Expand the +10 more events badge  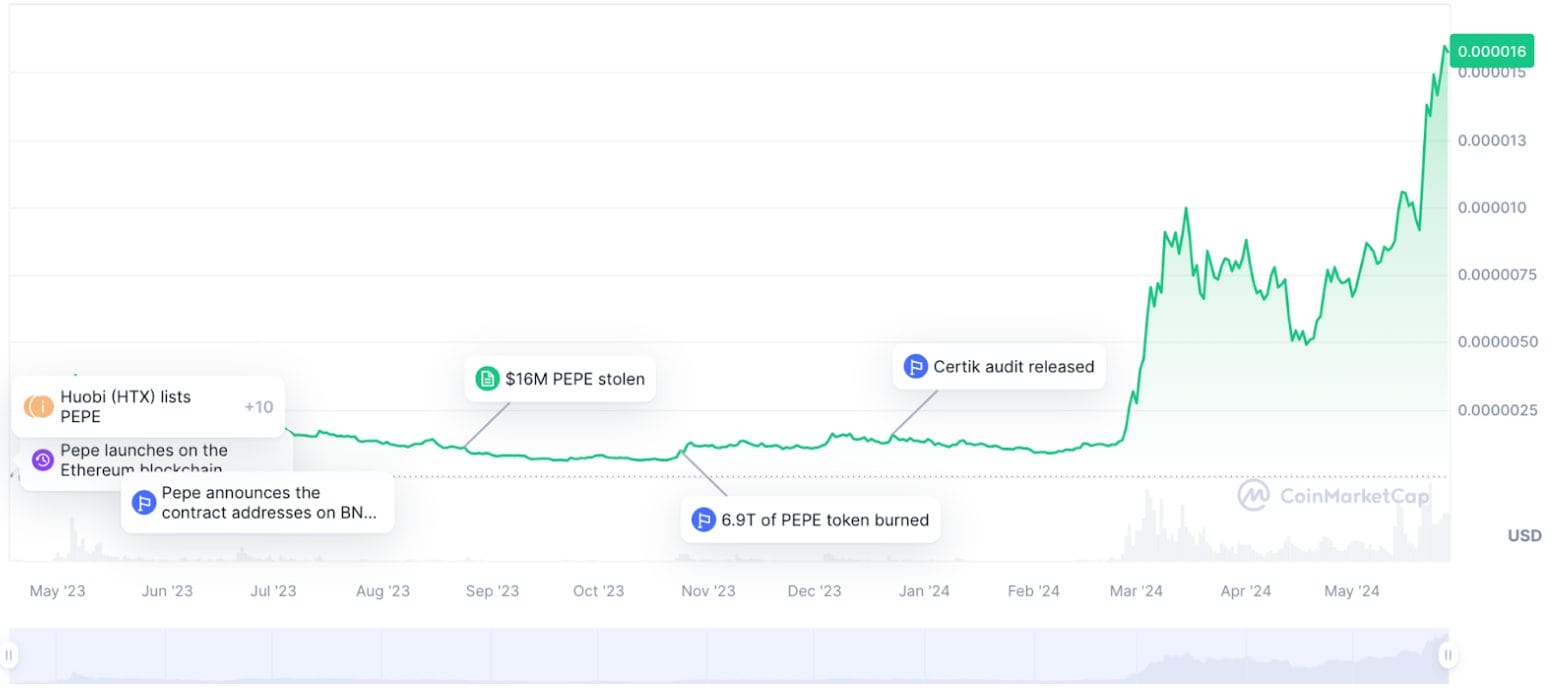pos(258,407)
